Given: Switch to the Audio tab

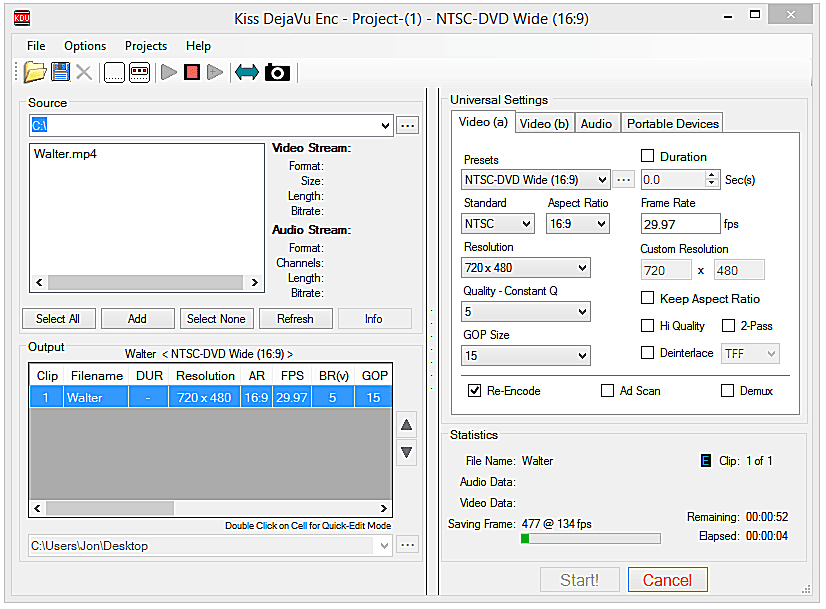Looking at the screenshot, I should click(x=596, y=123).
